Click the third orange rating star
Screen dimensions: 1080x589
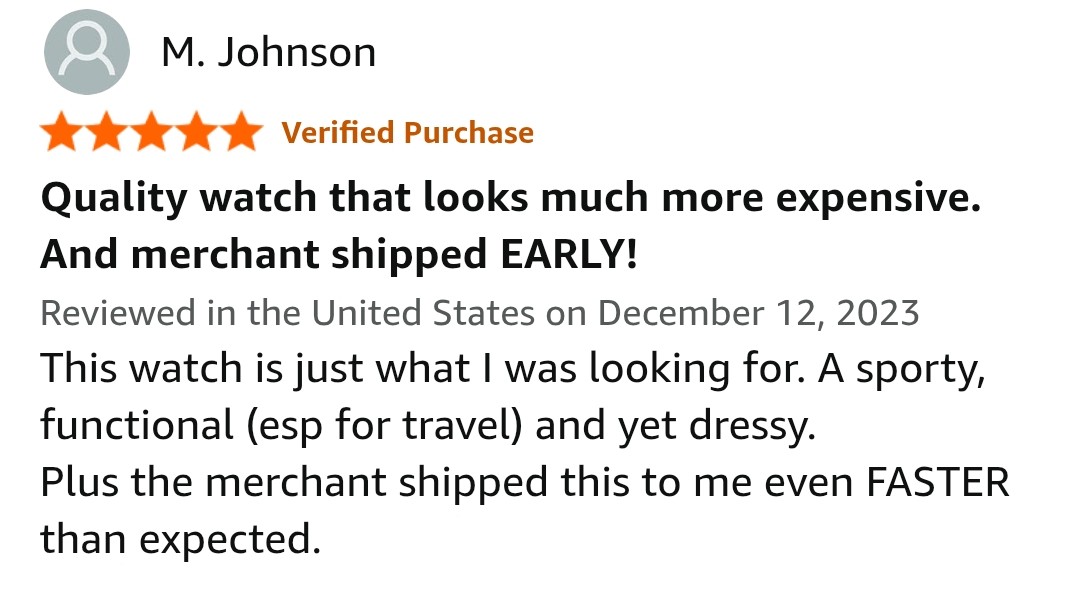point(152,131)
